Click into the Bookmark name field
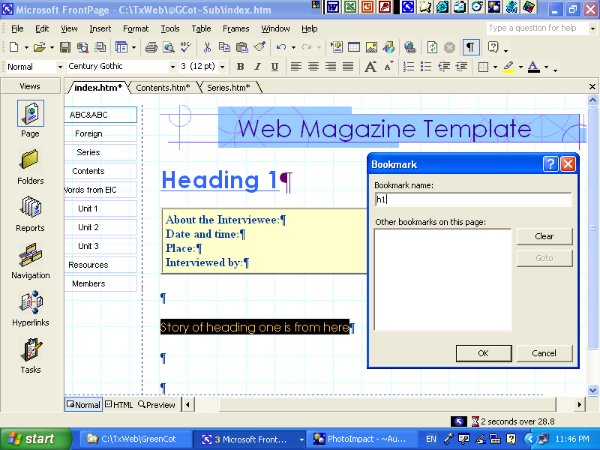Screen dimensions: 600x450 coord(473,199)
